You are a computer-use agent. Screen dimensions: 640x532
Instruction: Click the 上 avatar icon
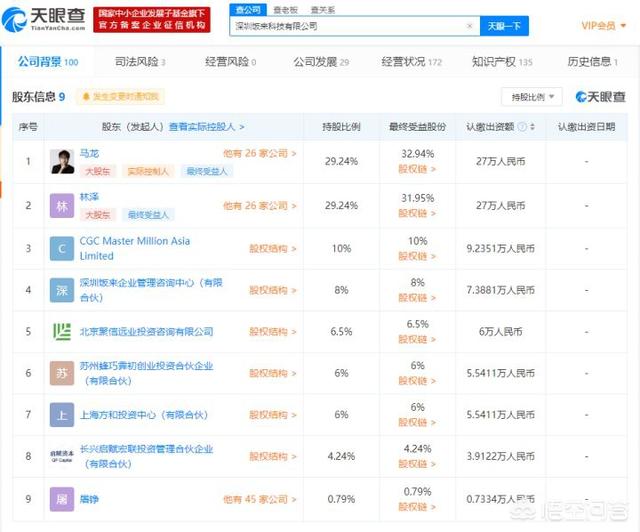[62, 415]
